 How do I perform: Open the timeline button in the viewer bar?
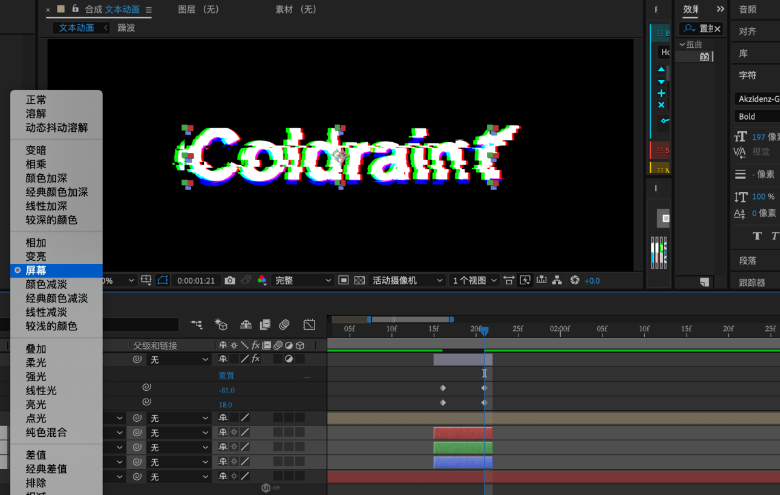click(541, 281)
